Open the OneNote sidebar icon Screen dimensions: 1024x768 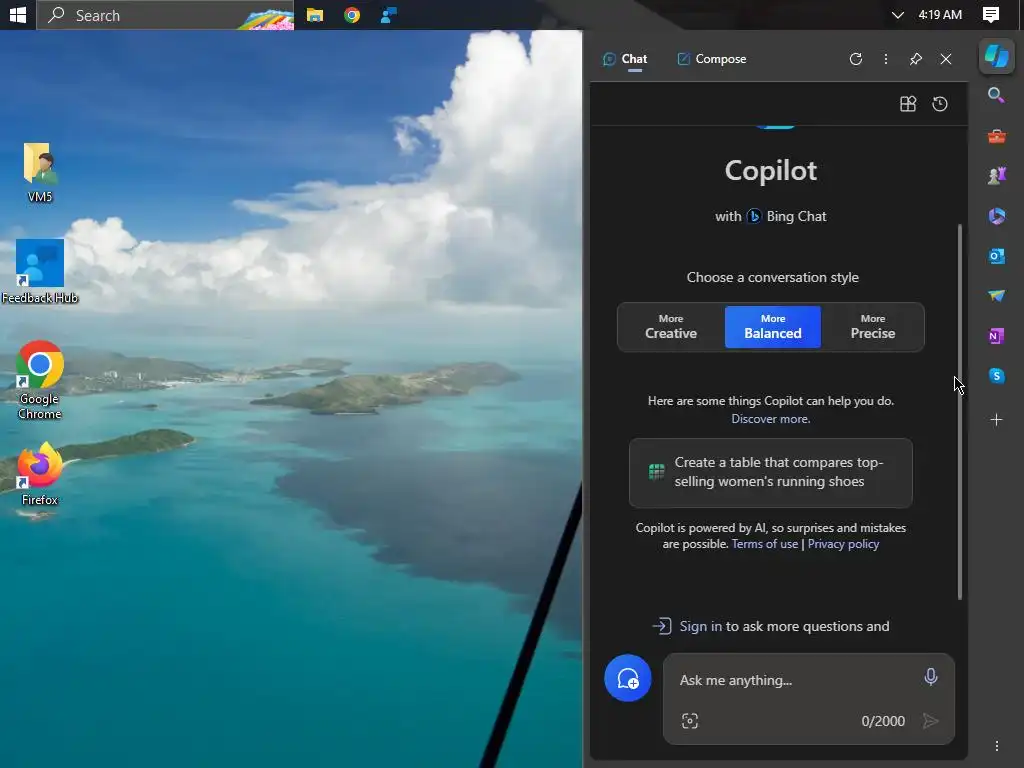pyautogui.click(x=997, y=336)
